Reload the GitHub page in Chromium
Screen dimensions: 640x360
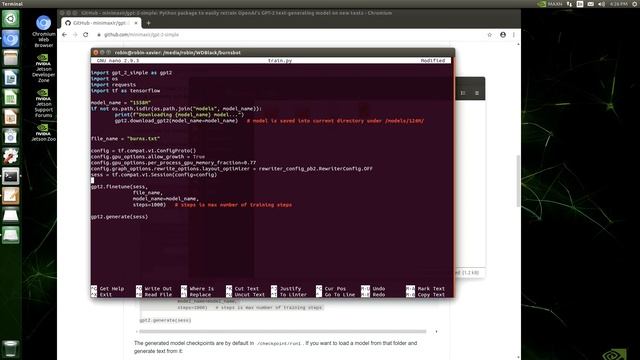(x=85, y=35)
